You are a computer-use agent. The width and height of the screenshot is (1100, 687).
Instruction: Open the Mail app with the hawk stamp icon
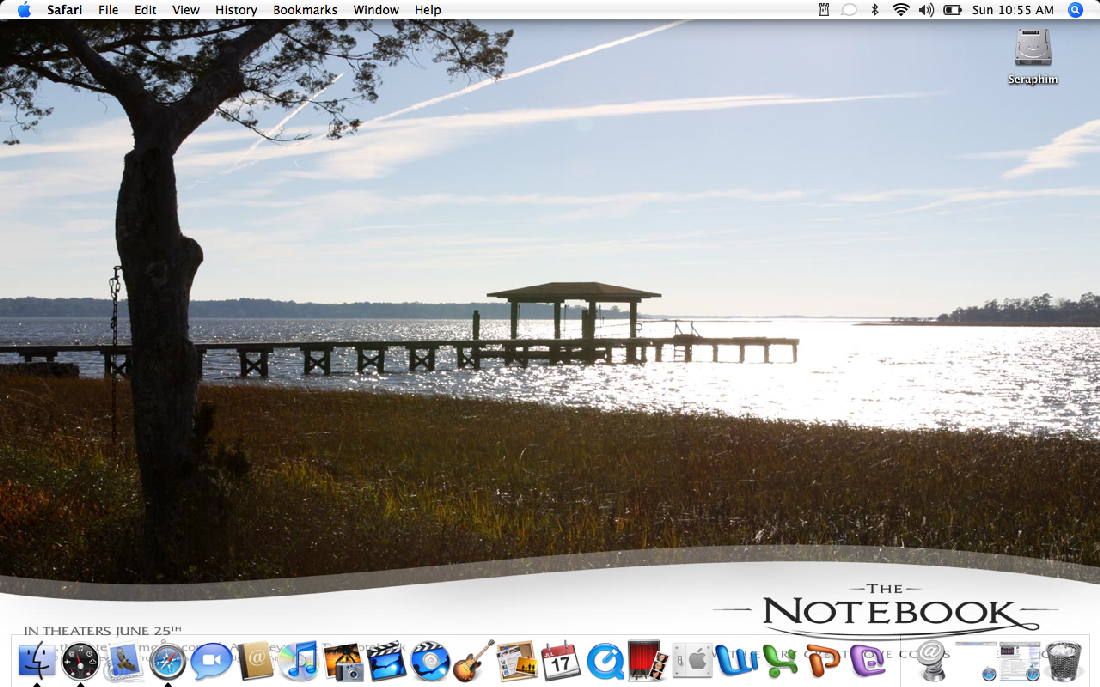123,661
